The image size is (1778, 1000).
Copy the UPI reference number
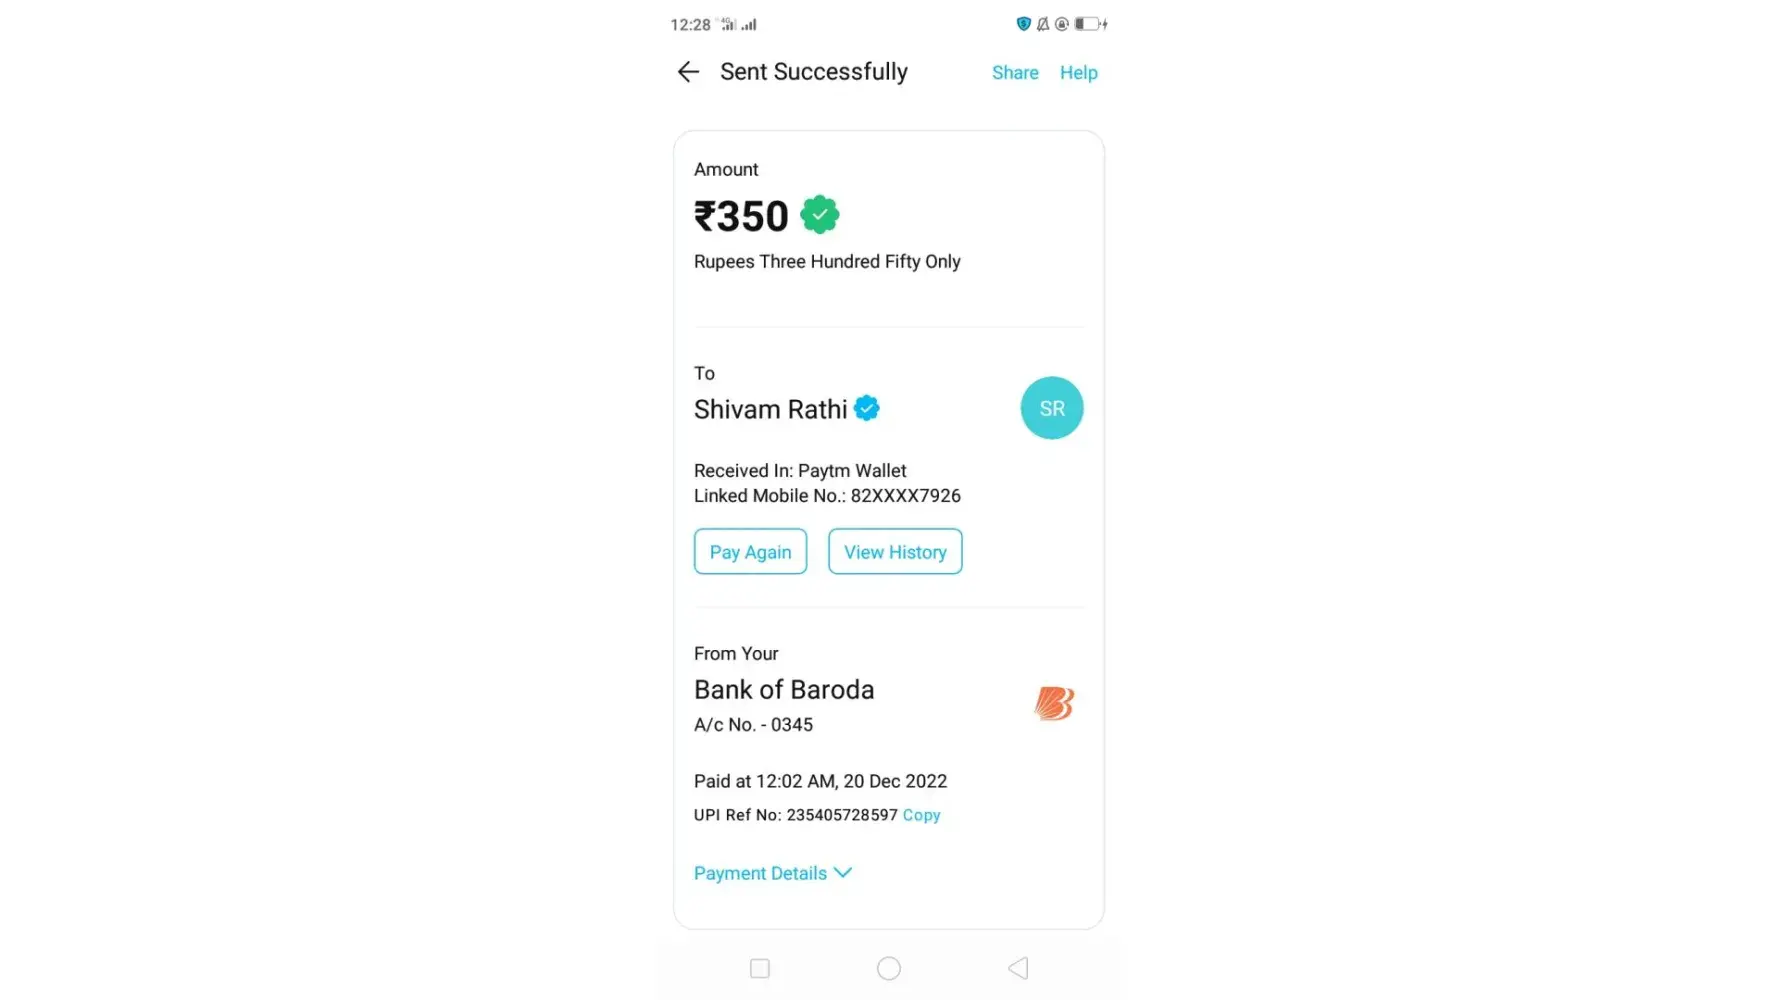921,815
